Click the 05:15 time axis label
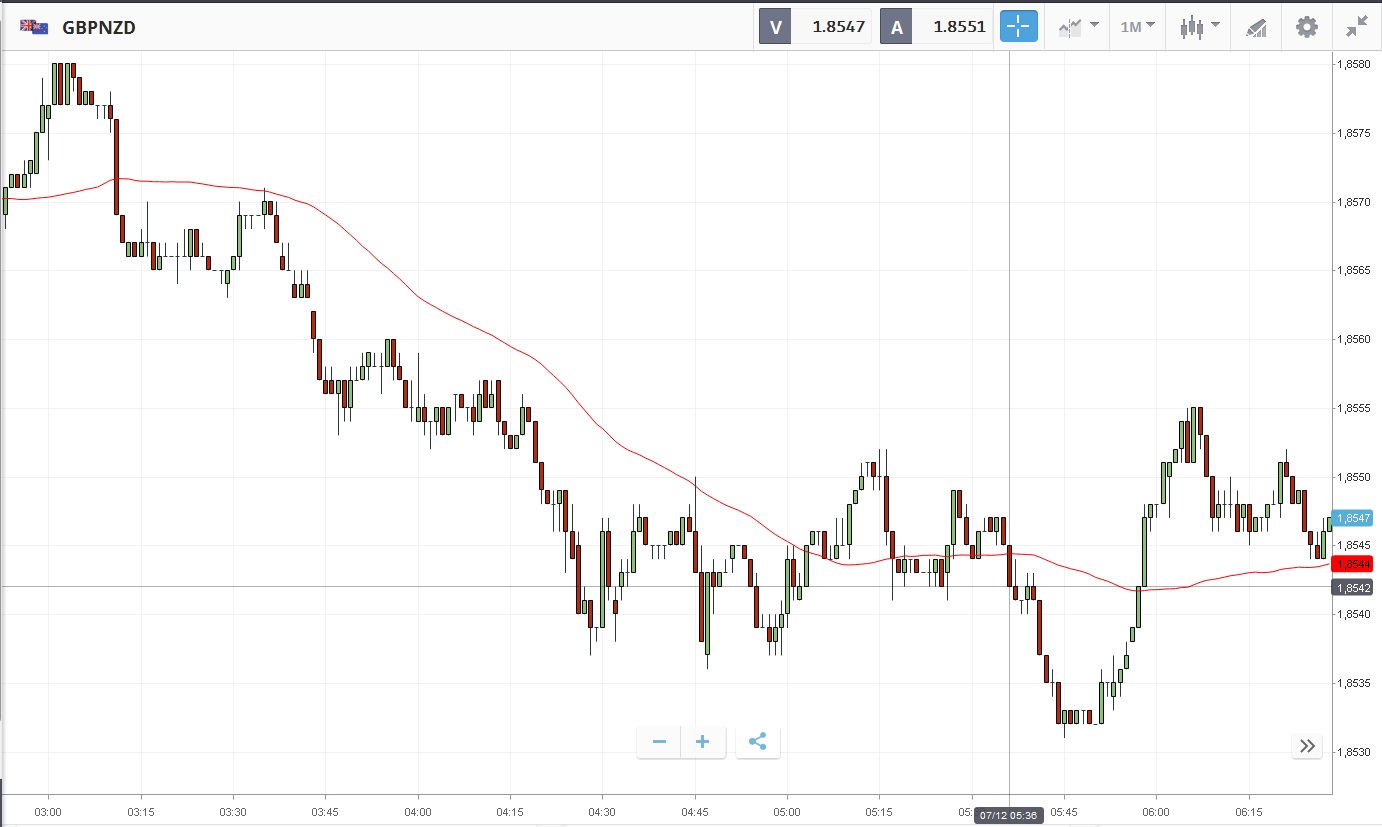This screenshot has height=827, width=1382. pyautogui.click(x=879, y=813)
